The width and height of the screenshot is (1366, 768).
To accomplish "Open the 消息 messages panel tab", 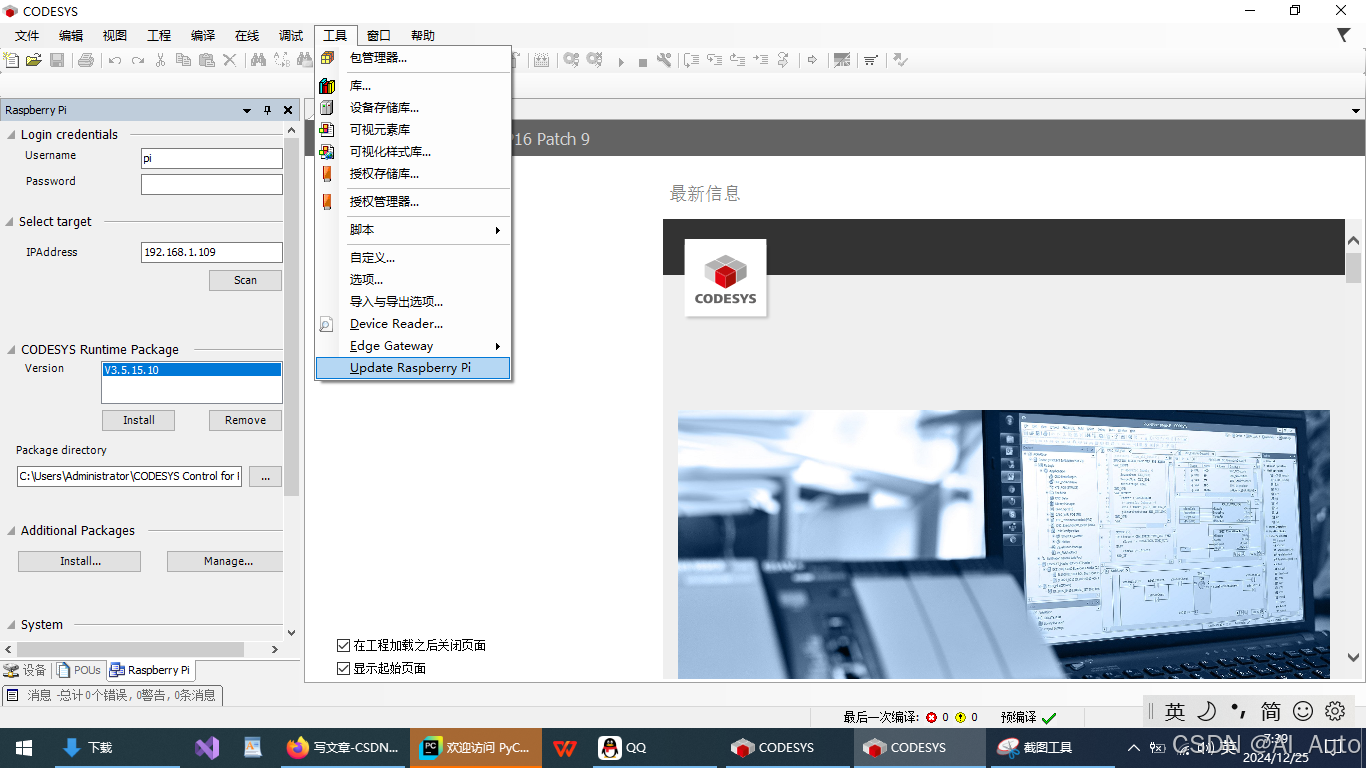I will (x=111, y=695).
